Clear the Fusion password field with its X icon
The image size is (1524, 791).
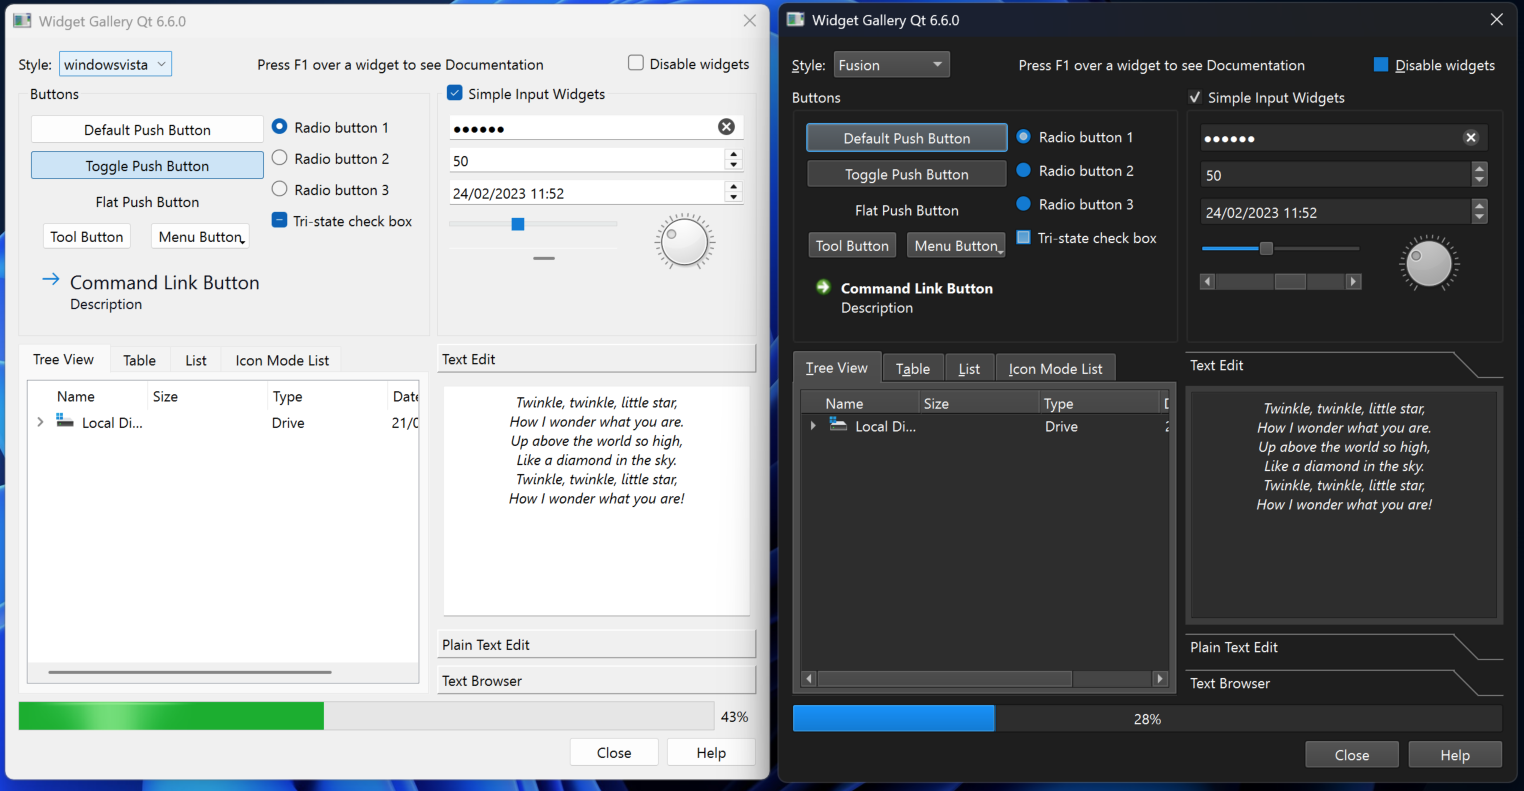click(x=1470, y=137)
